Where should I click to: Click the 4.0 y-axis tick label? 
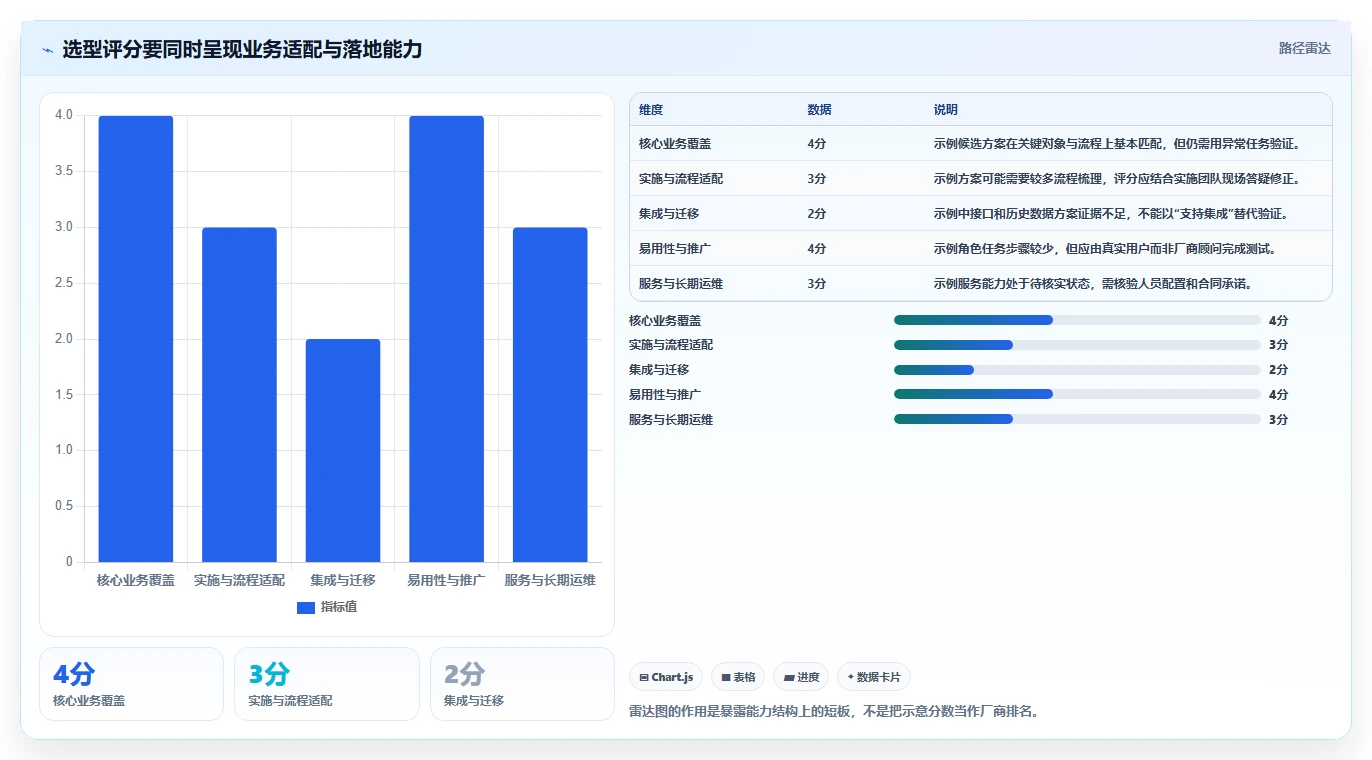tap(64, 115)
